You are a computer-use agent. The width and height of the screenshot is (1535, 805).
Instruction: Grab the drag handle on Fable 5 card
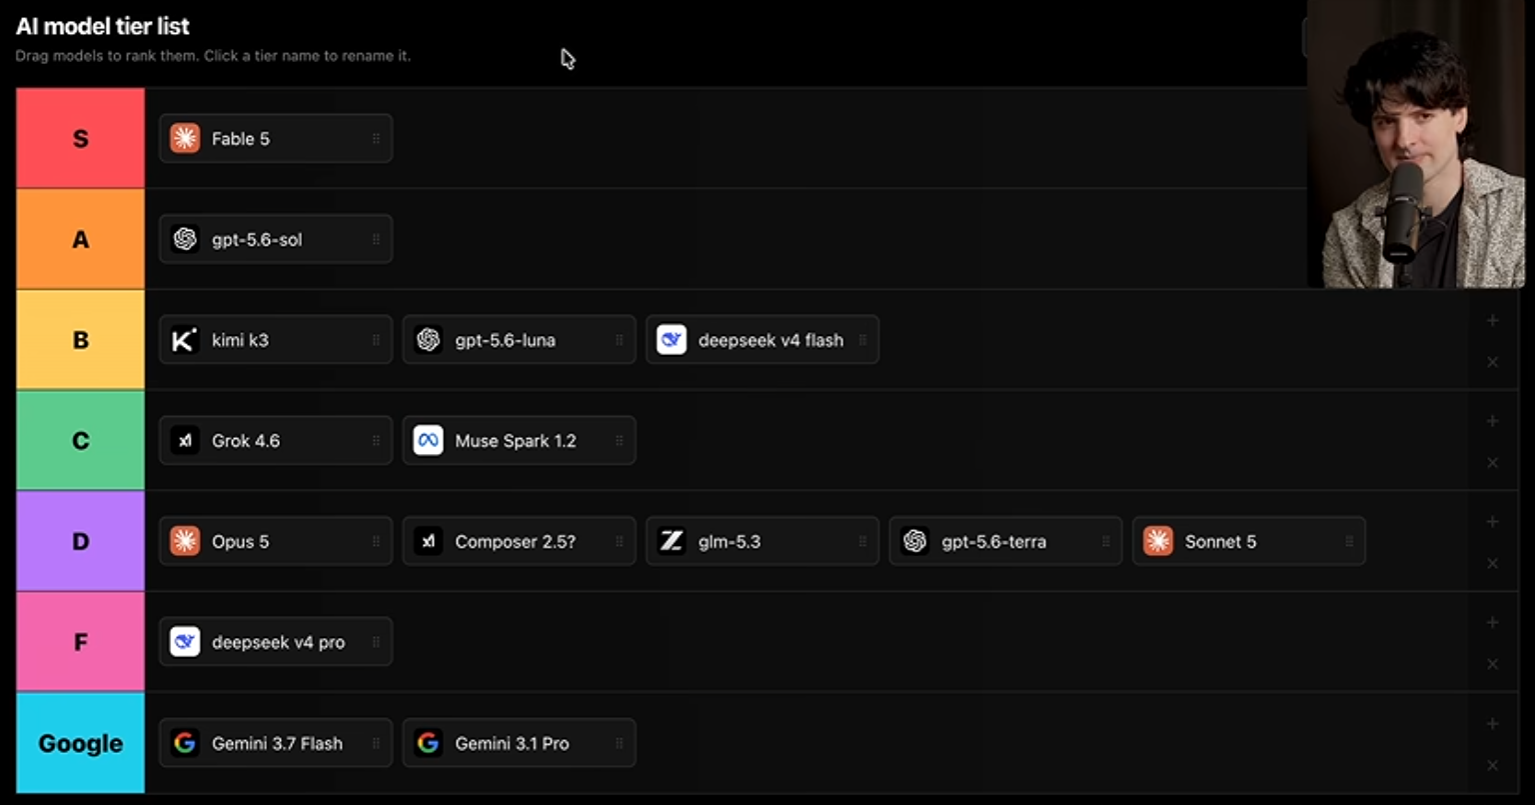coord(376,139)
